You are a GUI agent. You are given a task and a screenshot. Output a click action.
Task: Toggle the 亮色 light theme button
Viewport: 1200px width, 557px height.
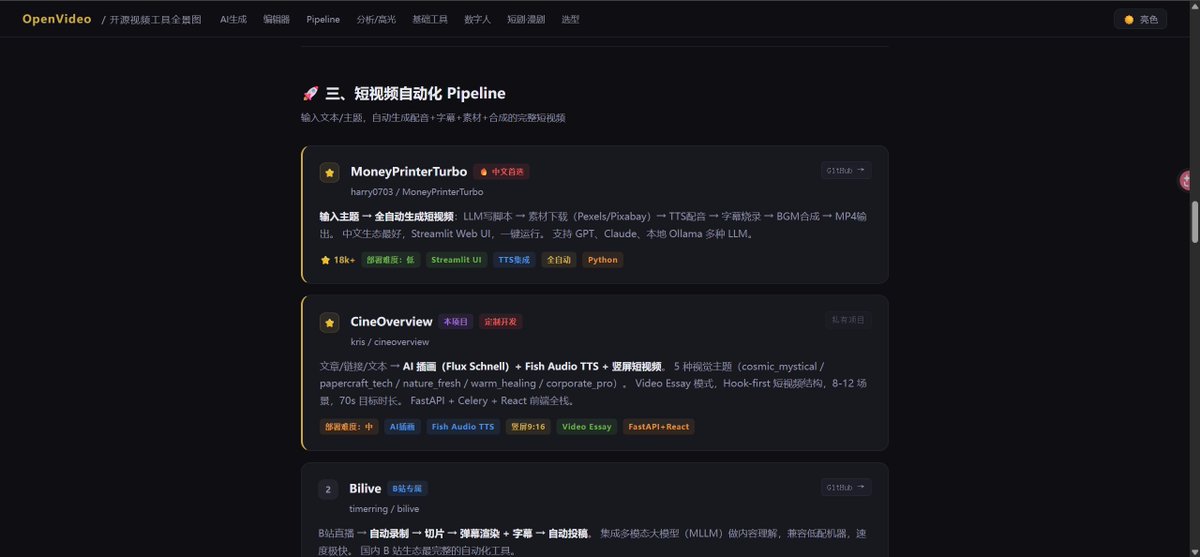(1140, 19)
